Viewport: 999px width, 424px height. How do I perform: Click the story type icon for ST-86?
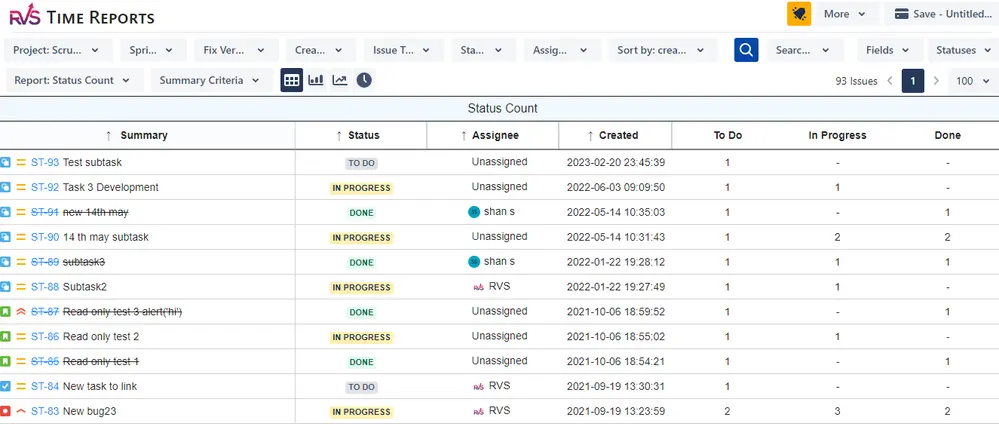6,337
